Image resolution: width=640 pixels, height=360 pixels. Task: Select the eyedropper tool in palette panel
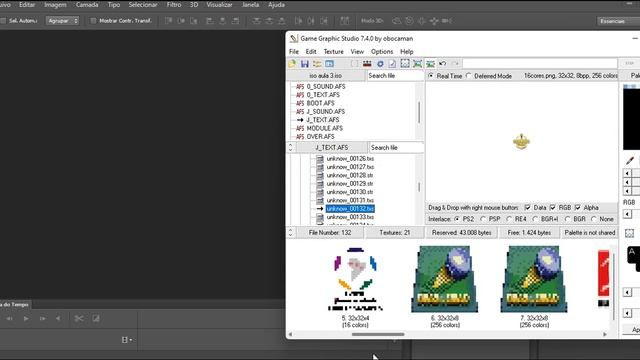(629, 161)
